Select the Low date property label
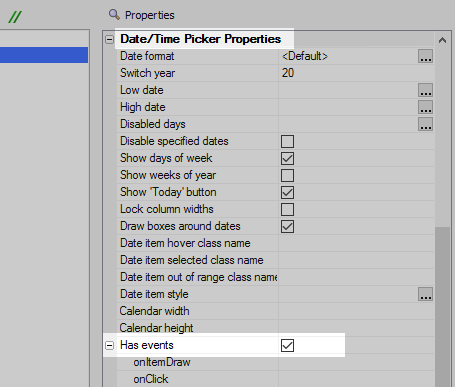 (142, 90)
